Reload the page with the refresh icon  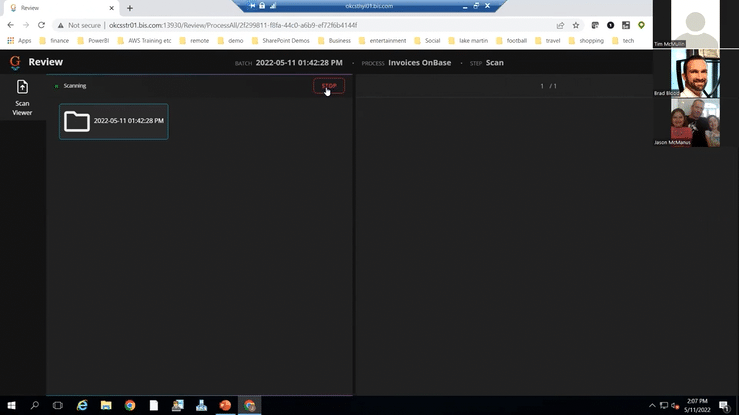coord(45,25)
